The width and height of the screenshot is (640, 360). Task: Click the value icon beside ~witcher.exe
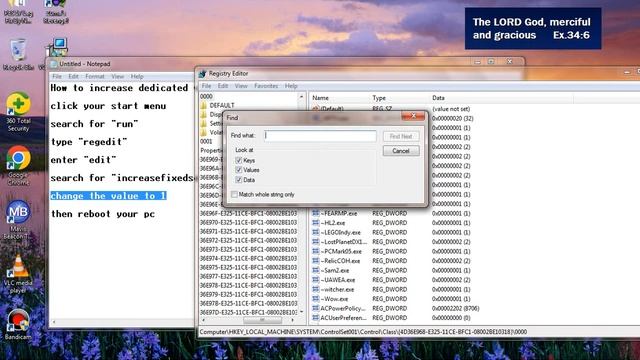click(316, 289)
